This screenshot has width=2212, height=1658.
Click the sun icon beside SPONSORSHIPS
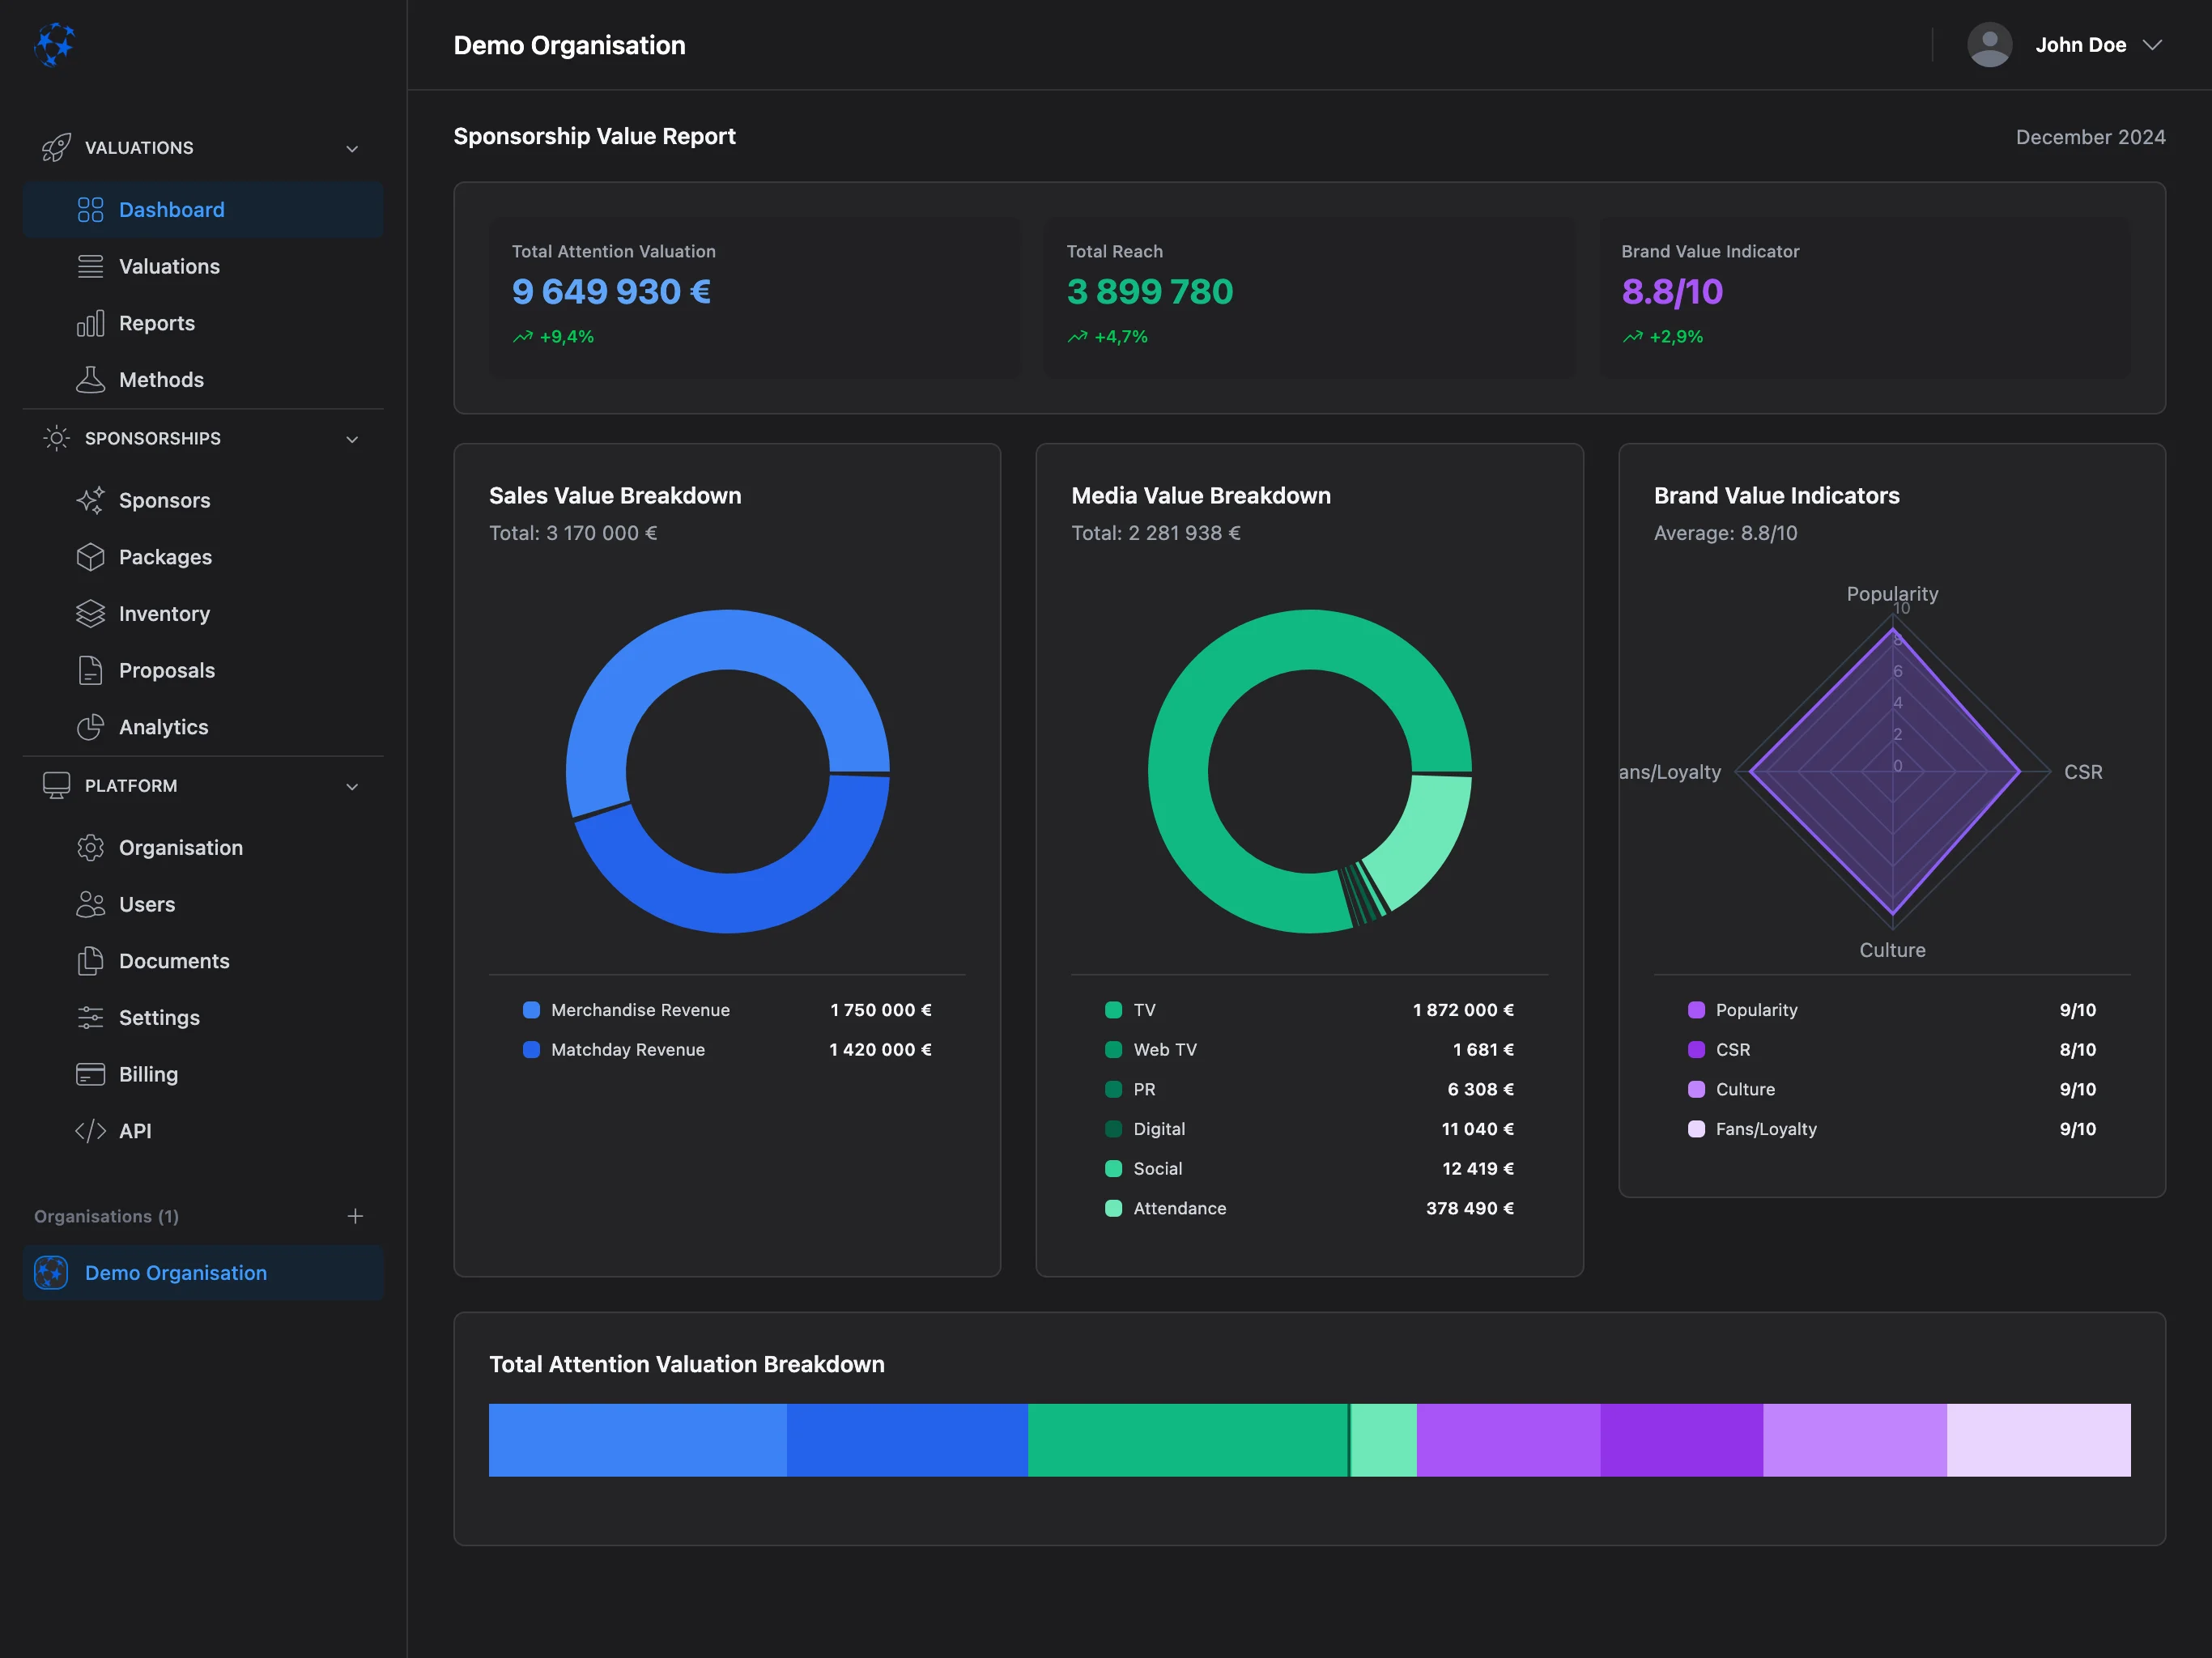pyautogui.click(x=56, y=438)
